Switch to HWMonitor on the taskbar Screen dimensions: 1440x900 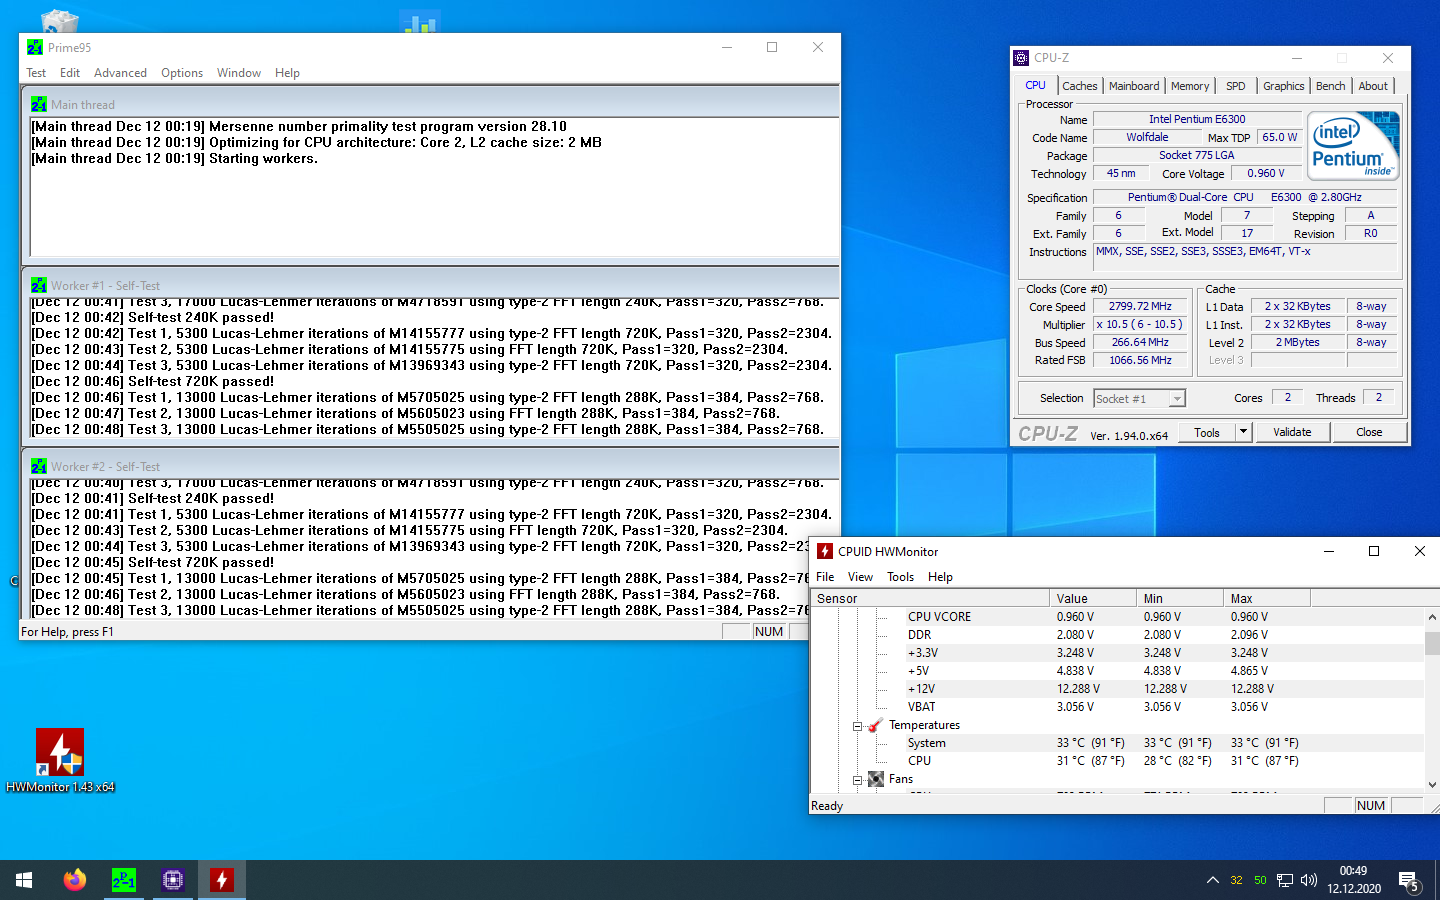(x=222, y=880)
